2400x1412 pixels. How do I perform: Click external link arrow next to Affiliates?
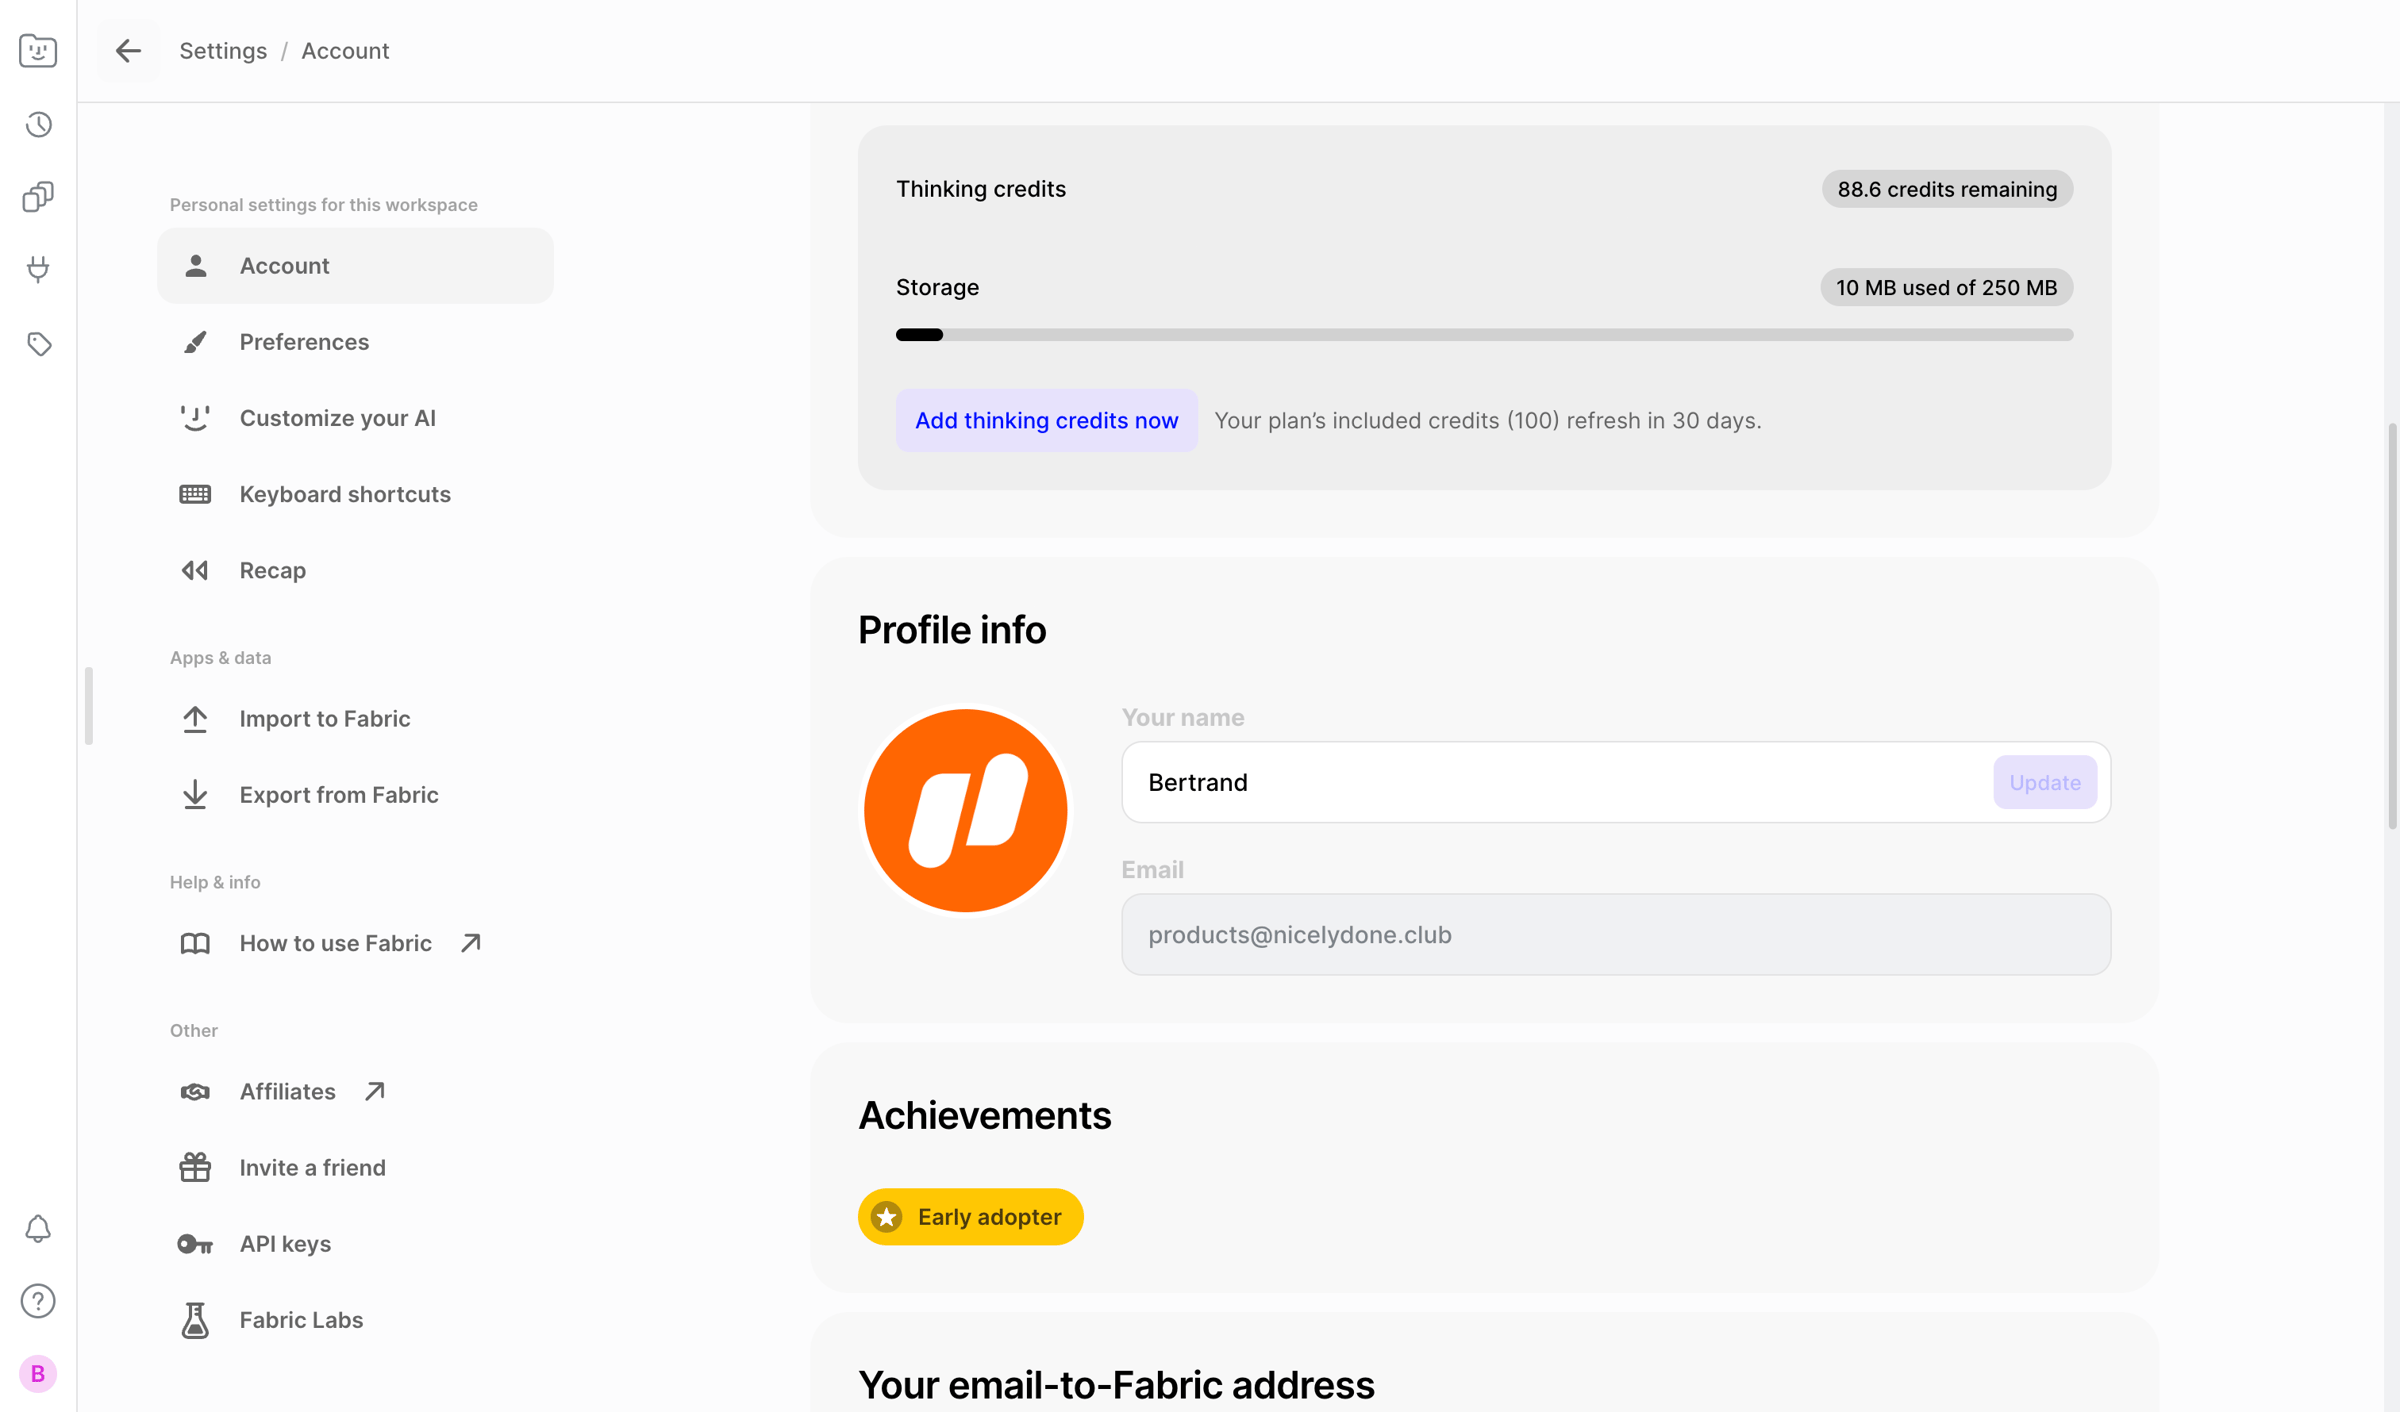(374, 1091)
